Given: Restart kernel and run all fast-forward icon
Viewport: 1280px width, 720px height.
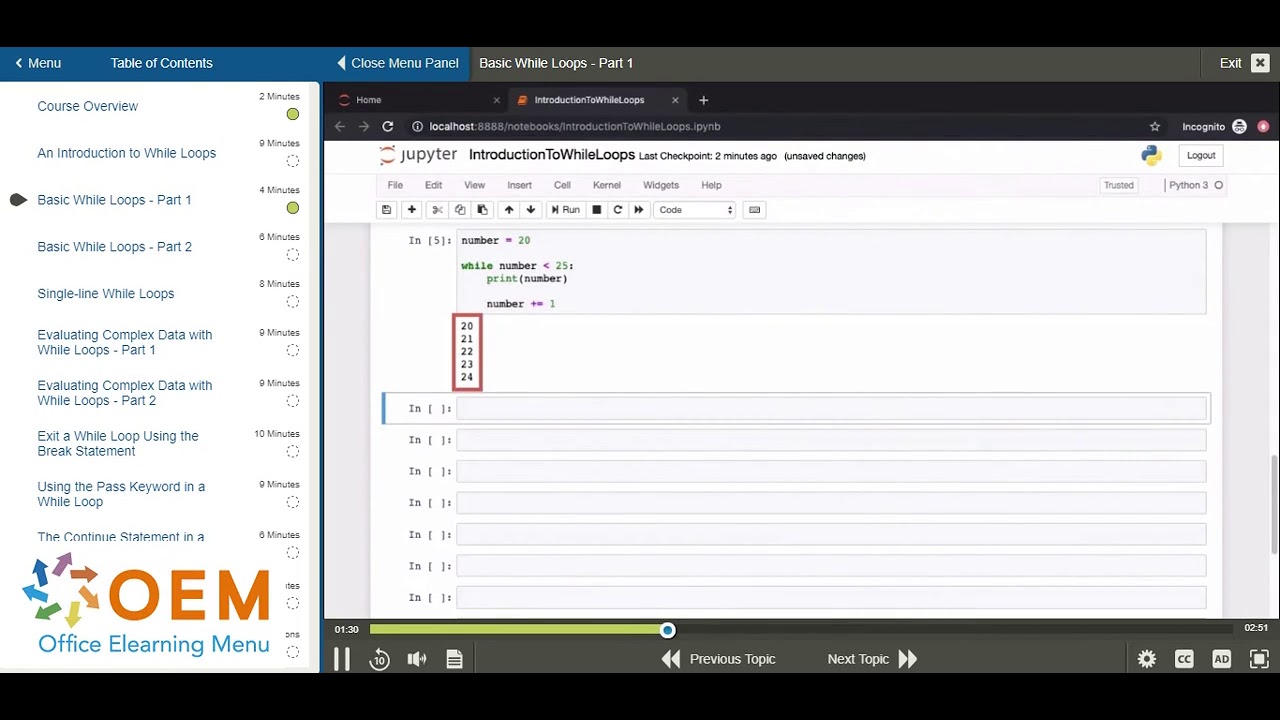Looking at the screenshot, I should click(x=639, y=210).
